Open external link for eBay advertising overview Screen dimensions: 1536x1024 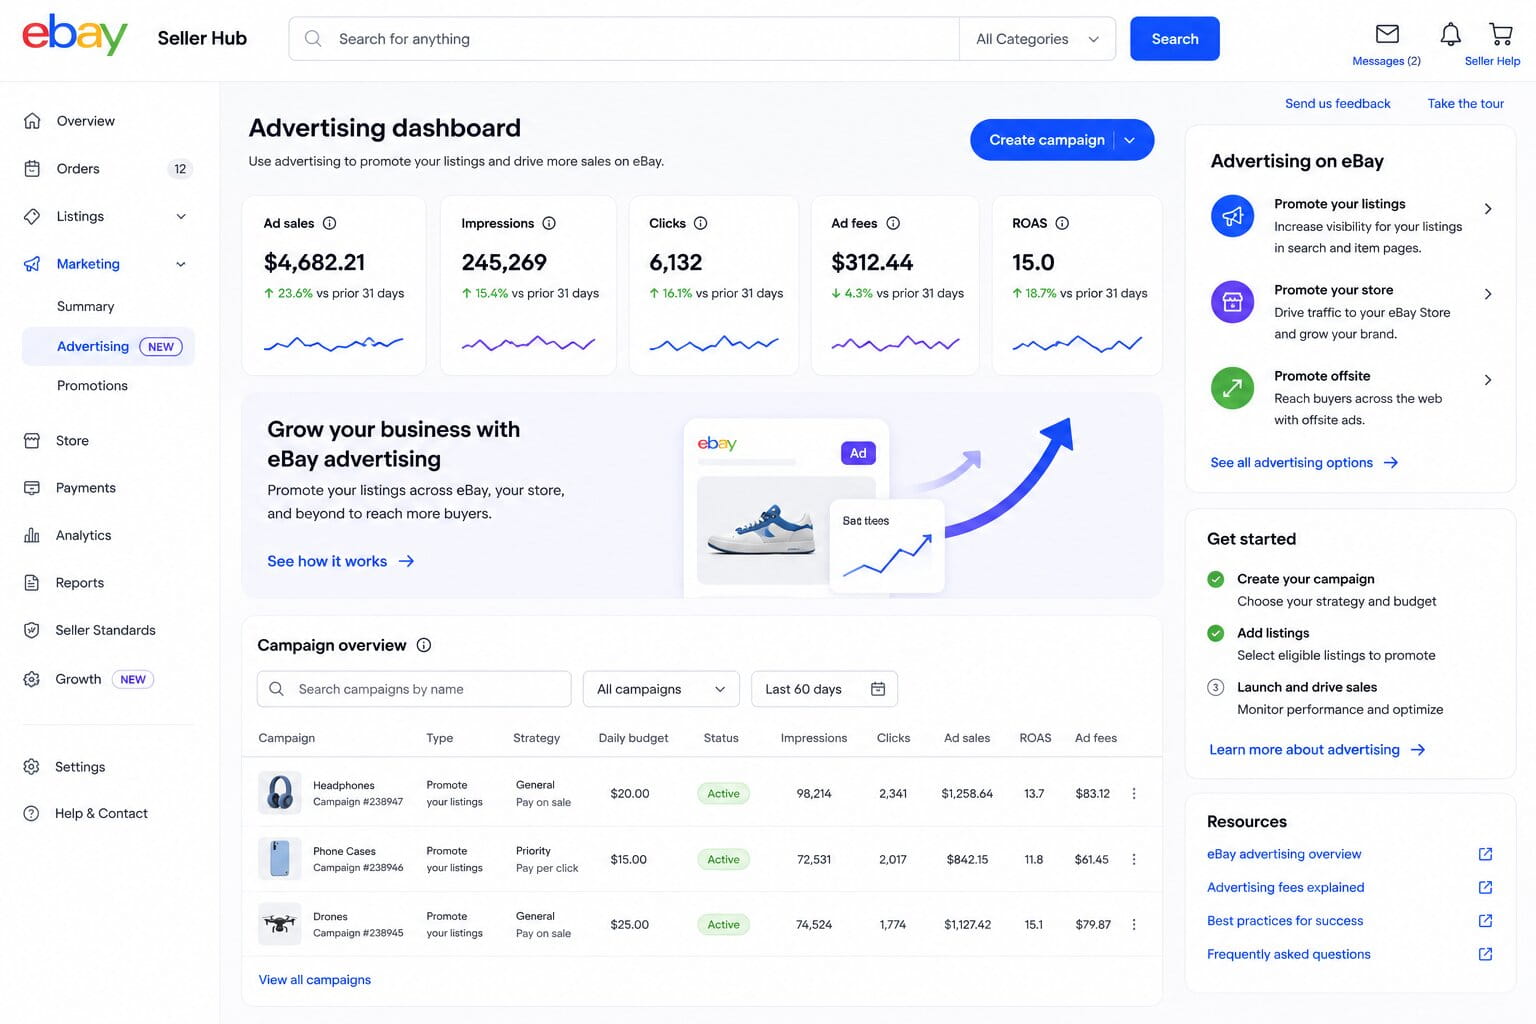pos(1485,854)
